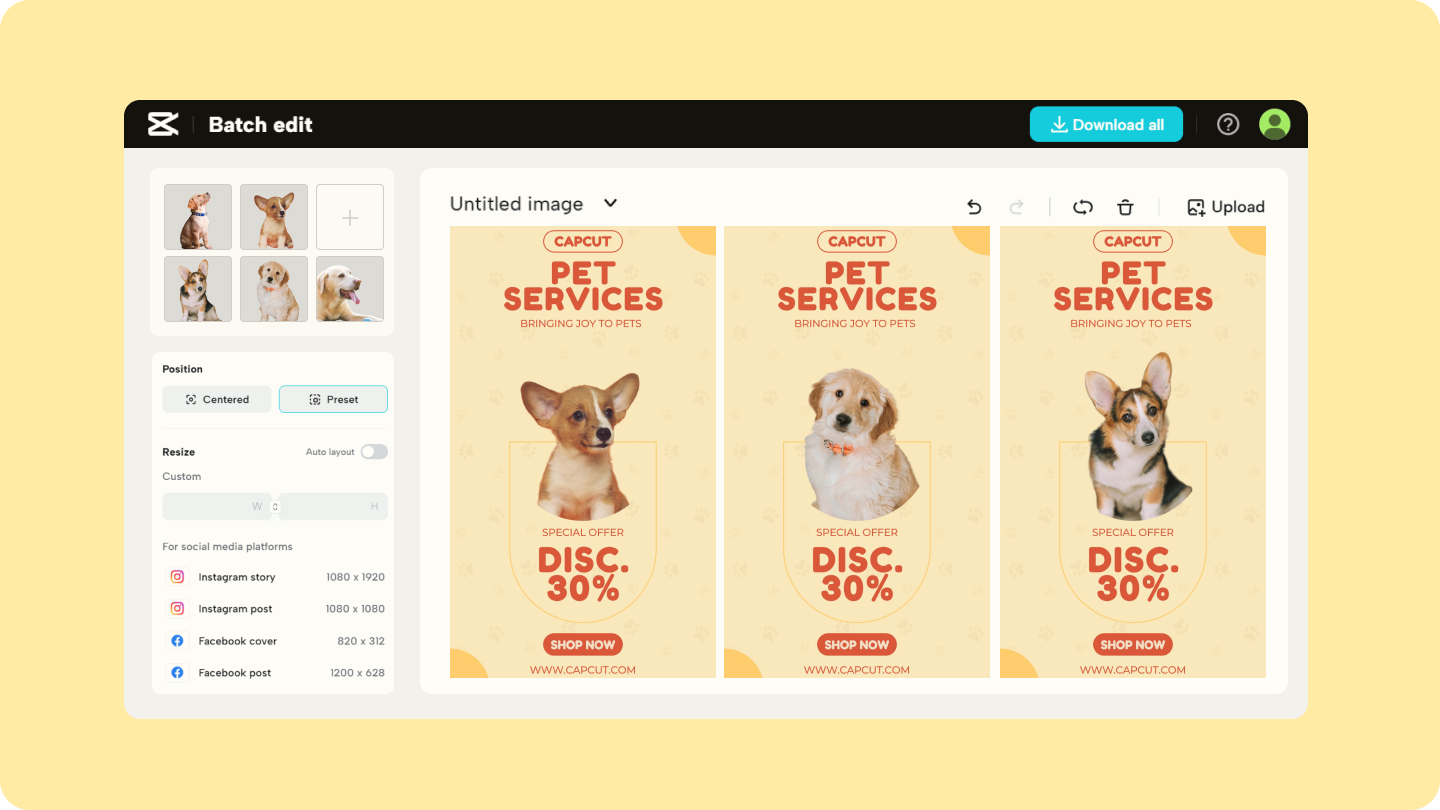Delete with the trash icon
Image resolution: width=1440 pixels, height=810 pixels.
click(1125, 207)
